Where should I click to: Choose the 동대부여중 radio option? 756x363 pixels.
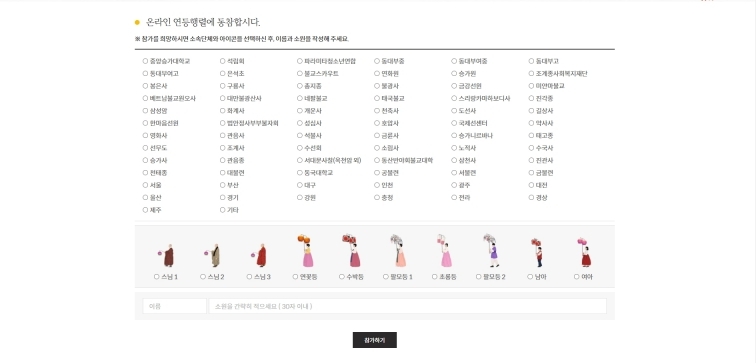point(454,61)
